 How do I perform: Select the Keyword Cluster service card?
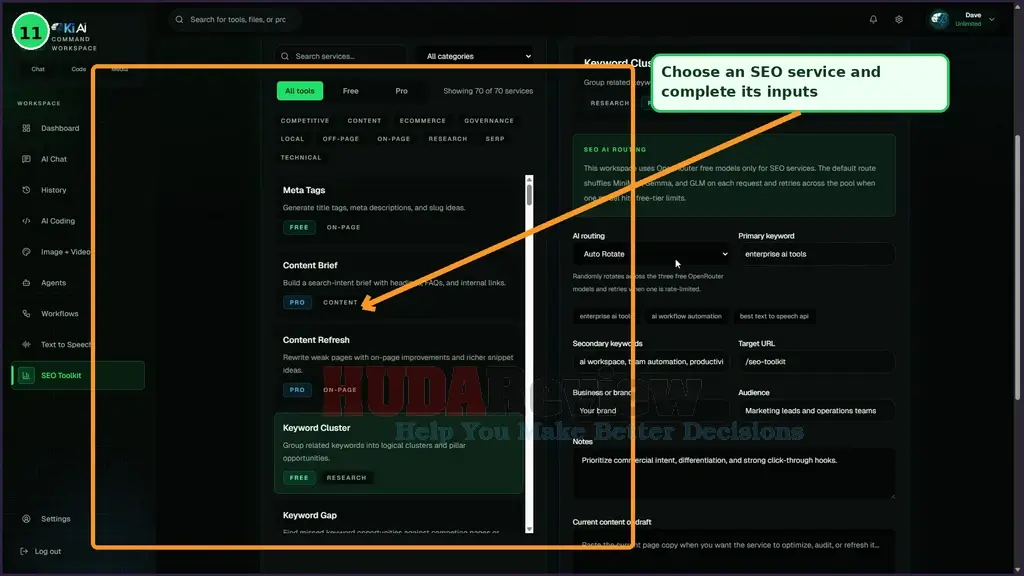(x=399, y=453)
